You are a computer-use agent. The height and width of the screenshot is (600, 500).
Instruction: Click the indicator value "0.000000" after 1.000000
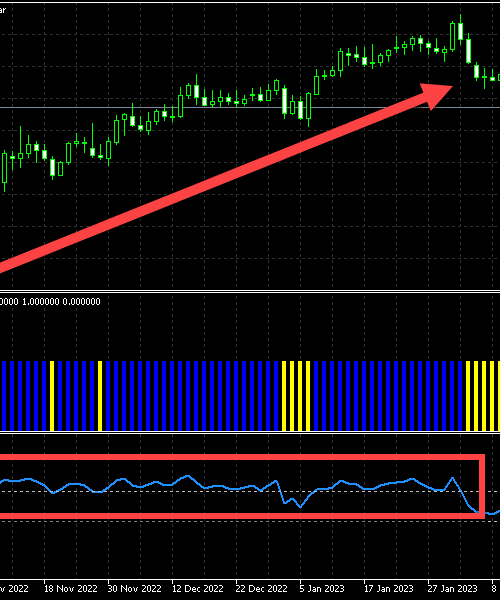point(81,302)
